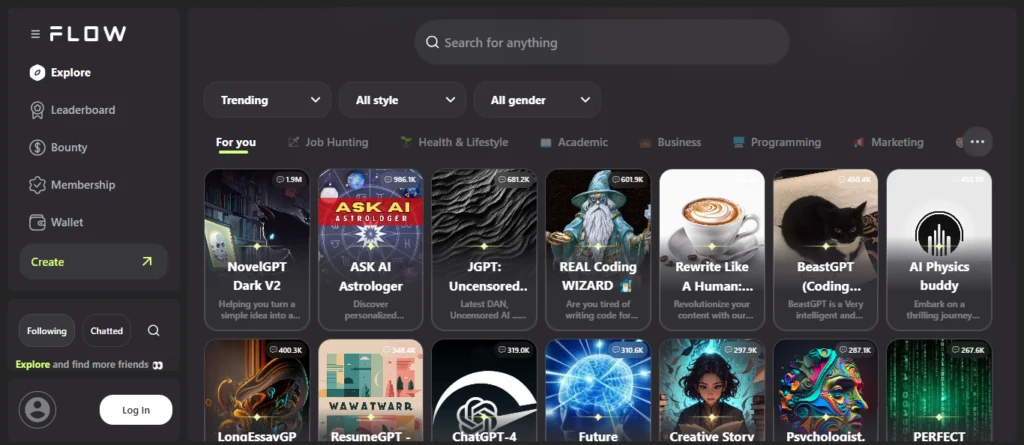The width and height of the screenshot is (1024, 445).
Task: Click the three-dots more categories button
Action: [977, 142]
